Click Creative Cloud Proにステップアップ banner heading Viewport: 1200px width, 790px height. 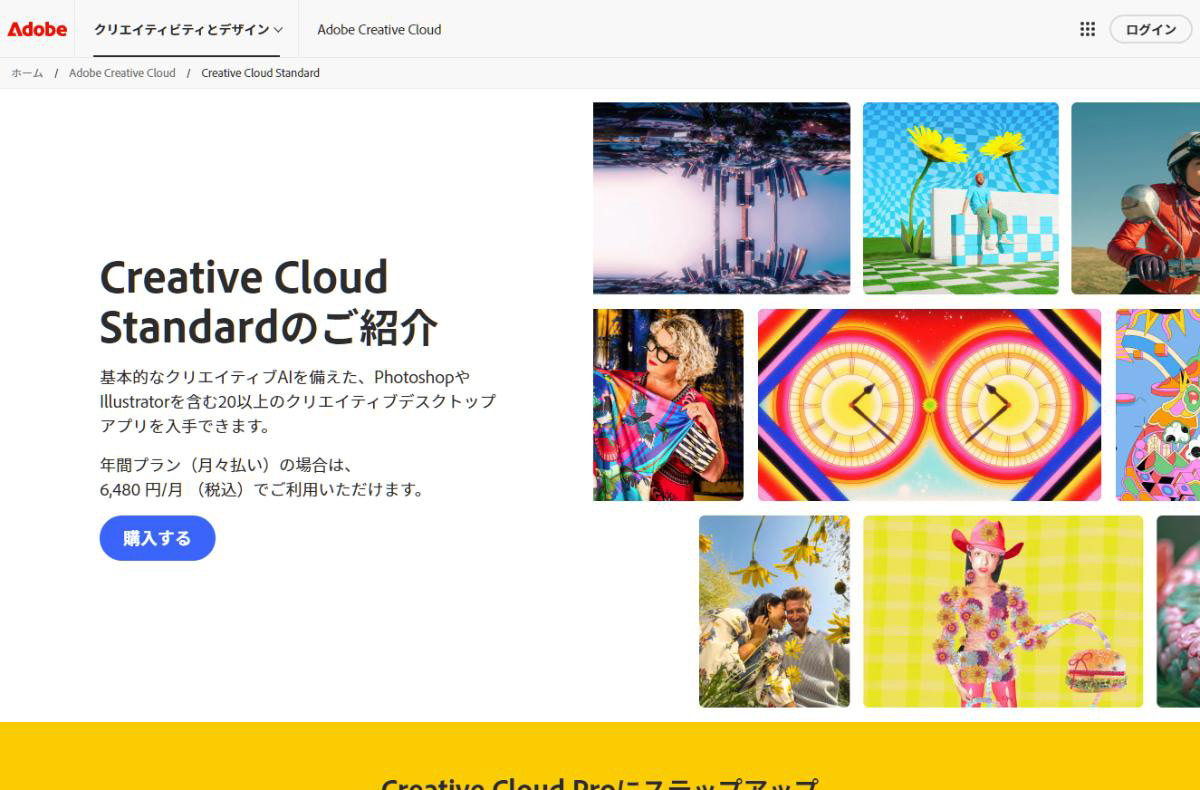pos(600,783)
